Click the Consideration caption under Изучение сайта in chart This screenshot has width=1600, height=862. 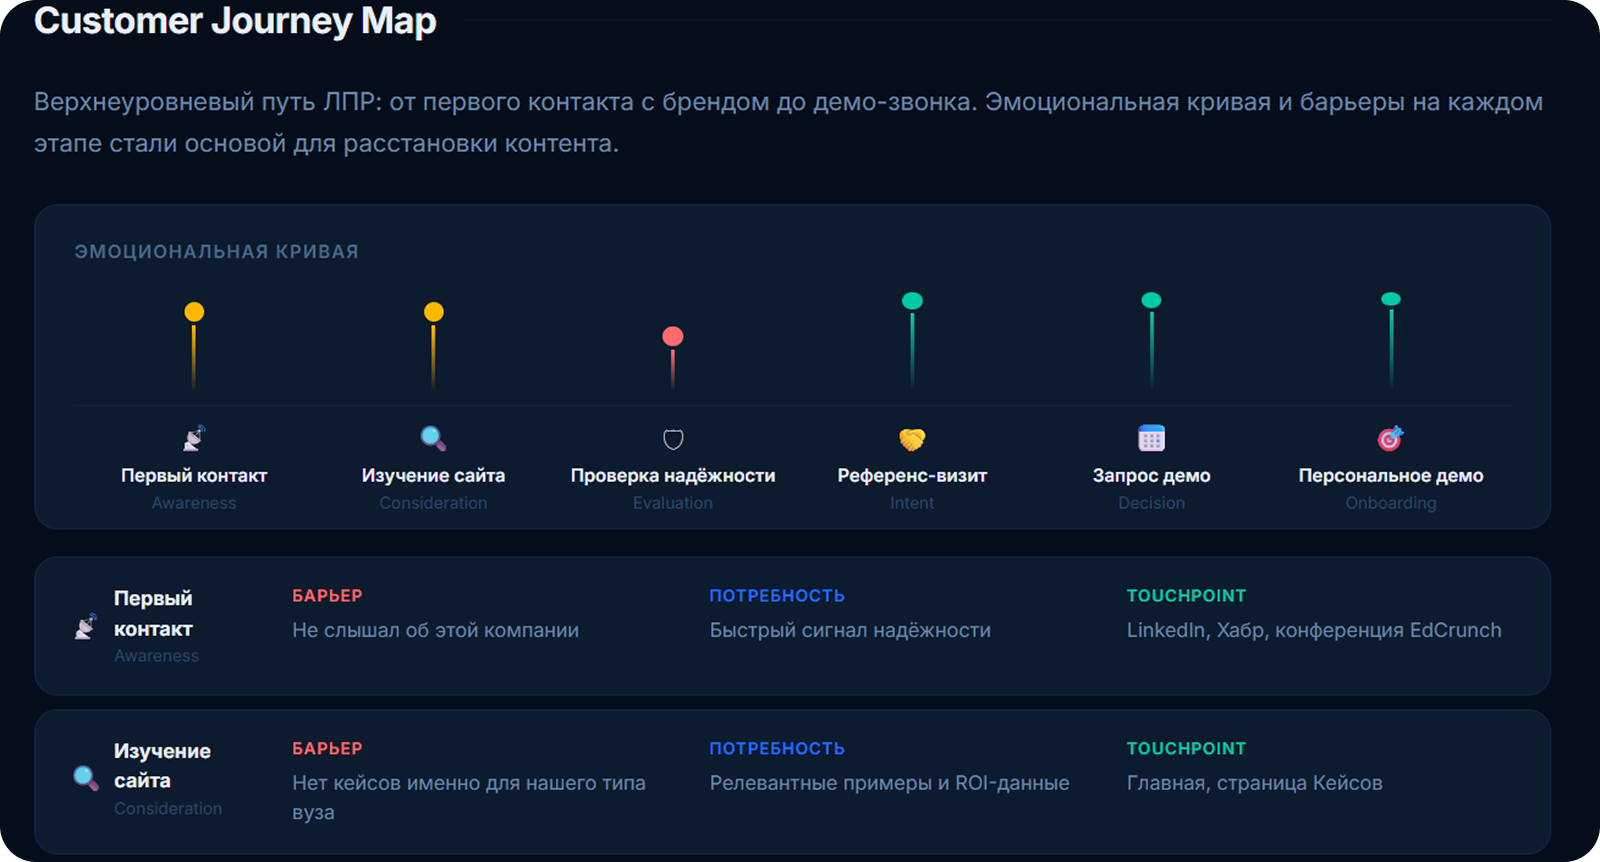(433, 503)
